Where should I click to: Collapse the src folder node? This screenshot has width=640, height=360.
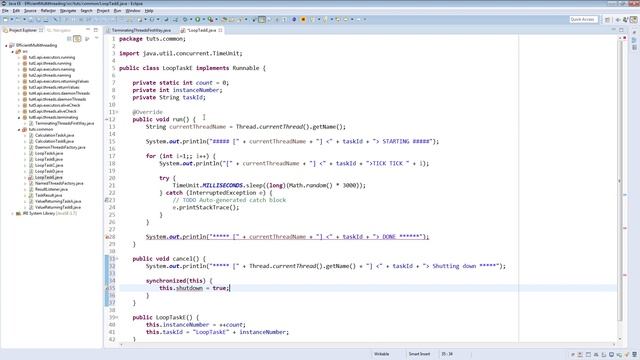point(12,52)
